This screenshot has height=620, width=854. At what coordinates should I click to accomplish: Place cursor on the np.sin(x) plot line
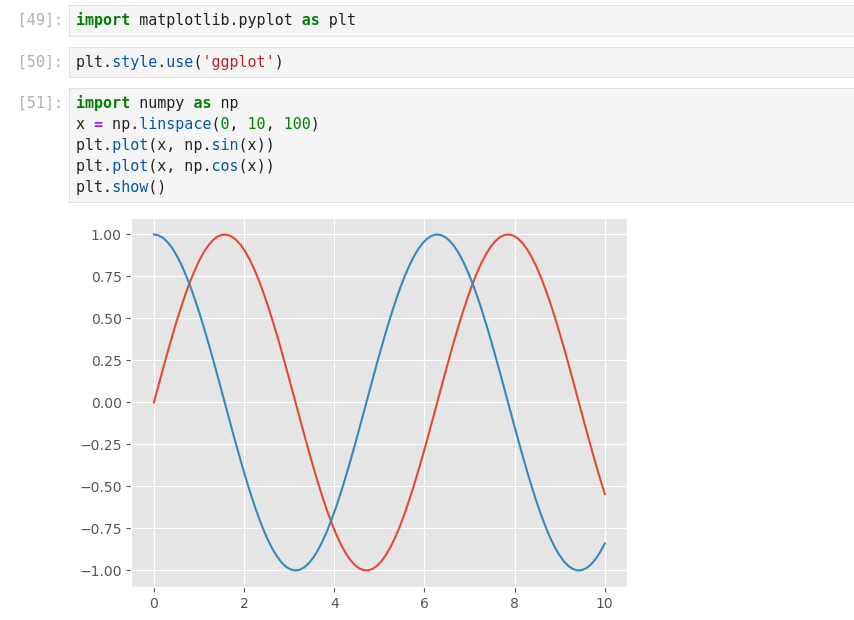point(175,145)
